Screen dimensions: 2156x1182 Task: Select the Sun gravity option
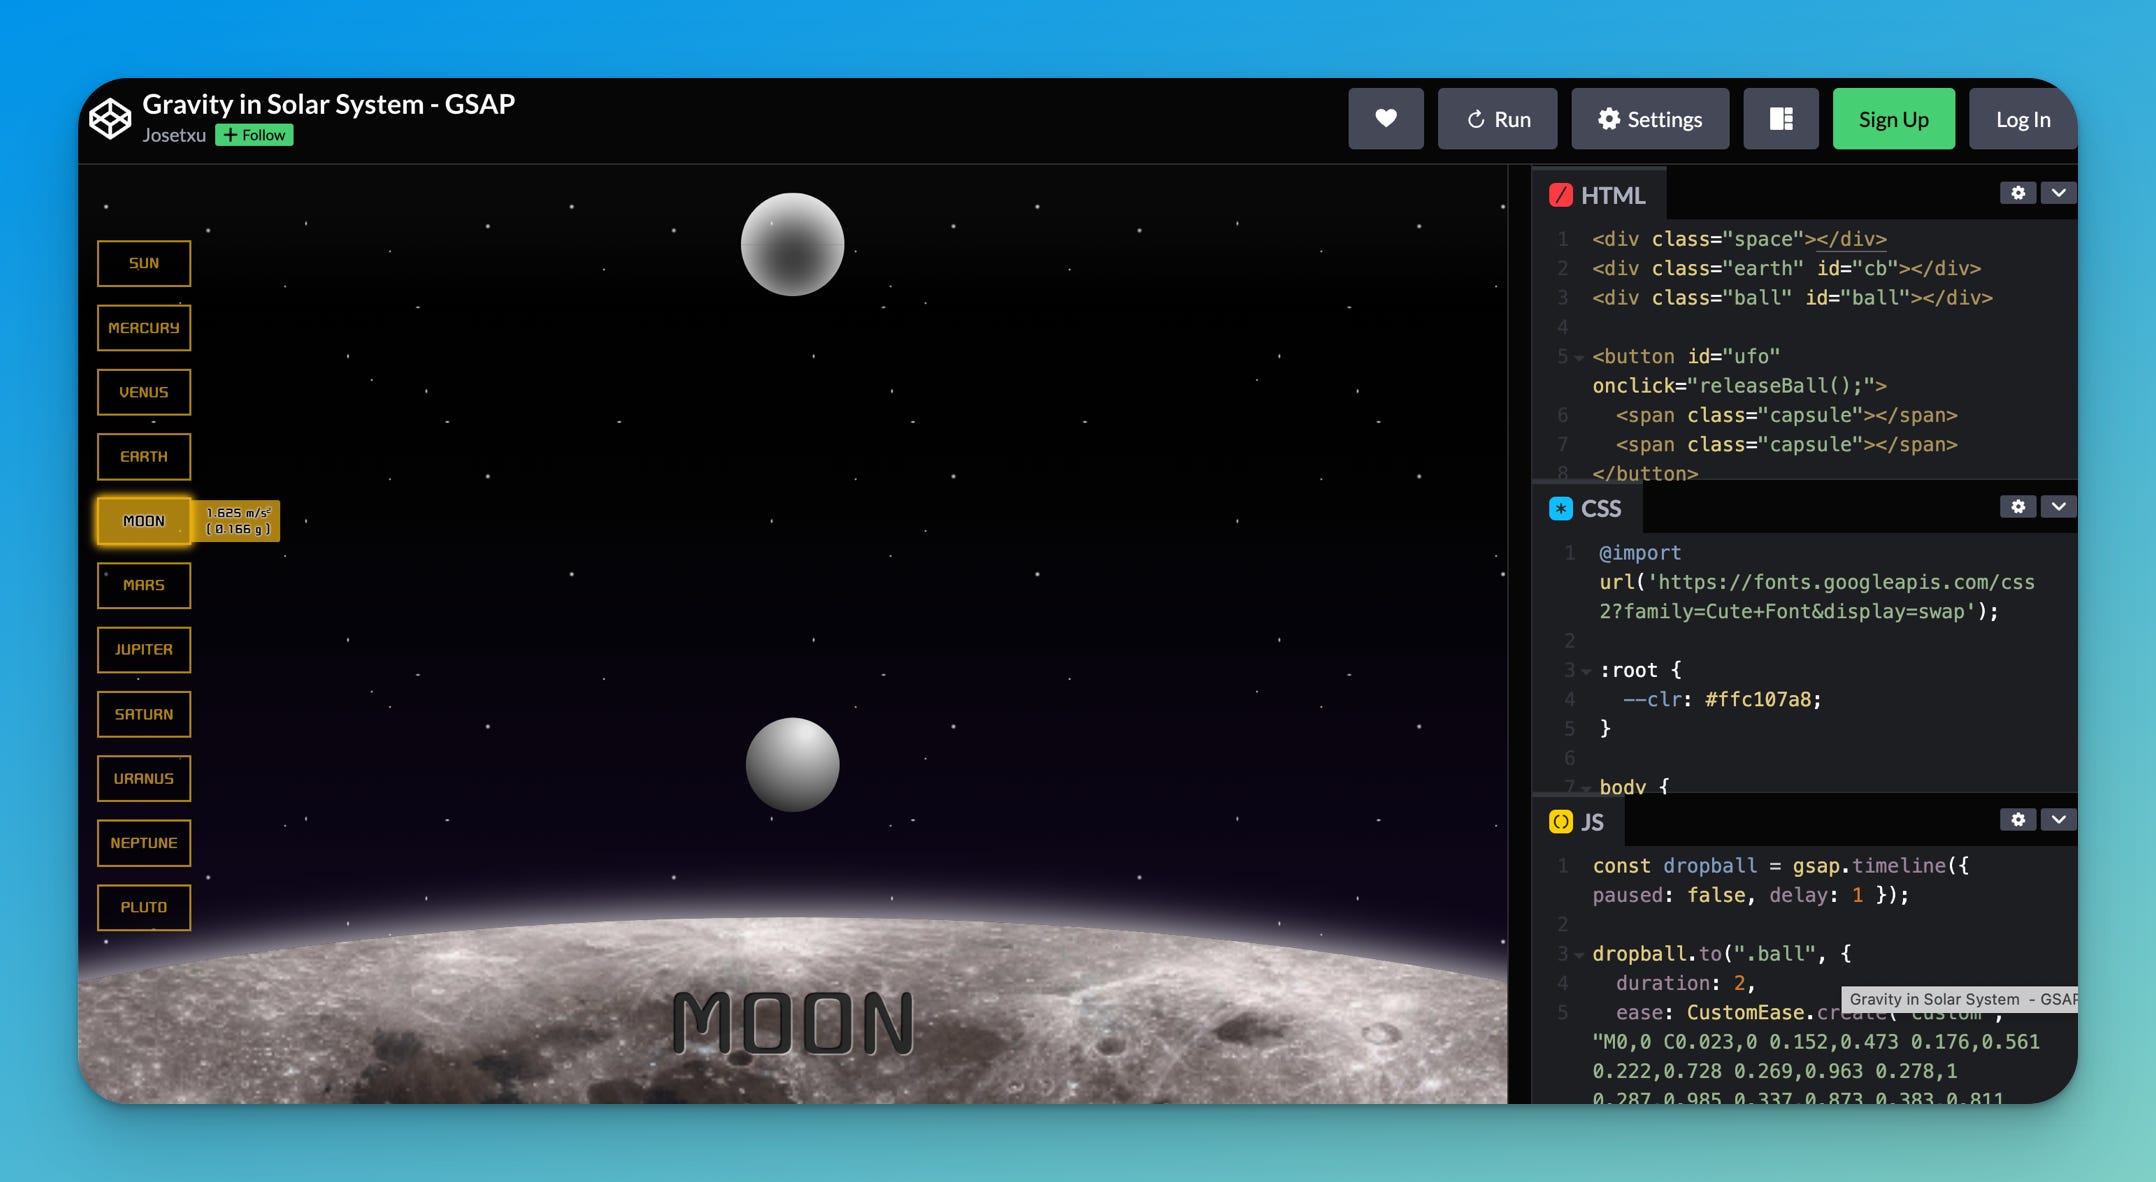click(x=143, y=262)
